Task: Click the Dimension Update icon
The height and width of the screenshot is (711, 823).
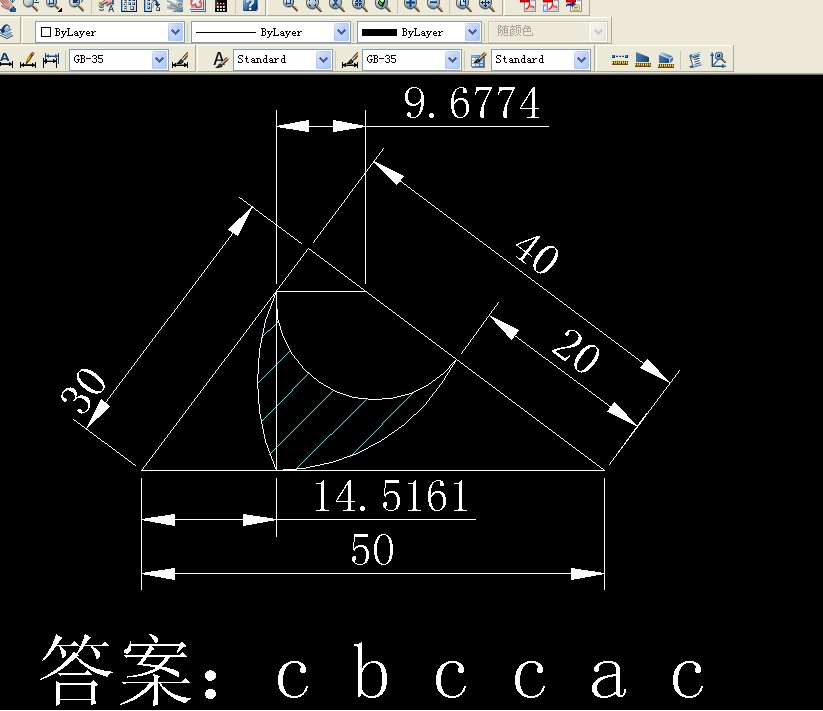Action: coord(51,59)
